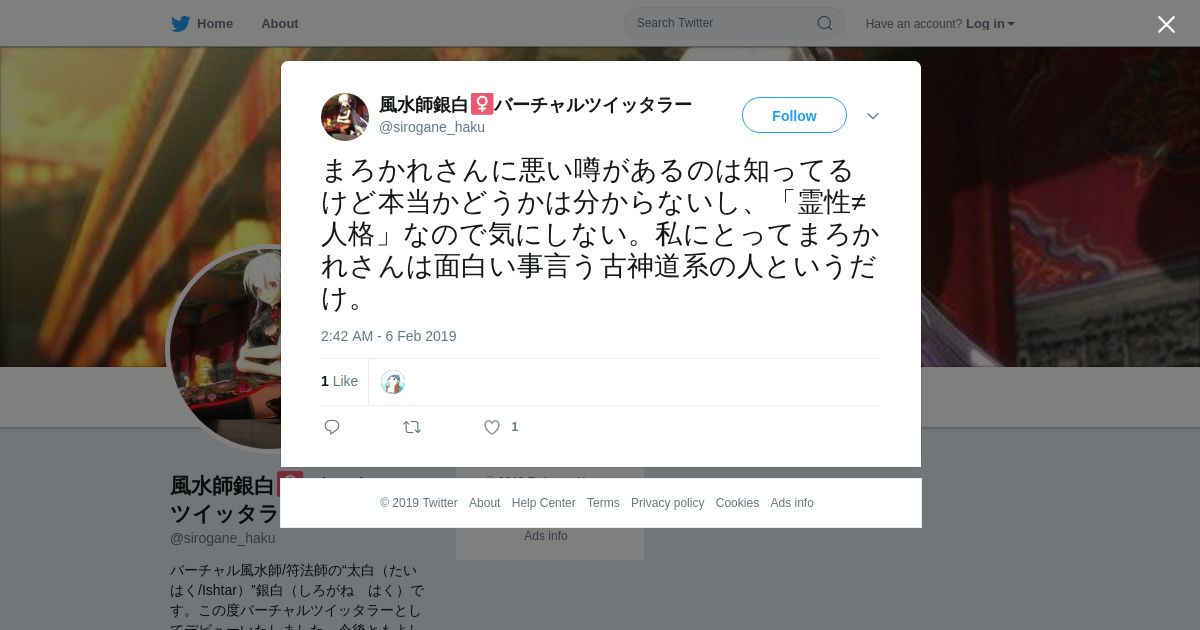Click the @sirogane_haku handle in tweet

click(x=432, y=127)
